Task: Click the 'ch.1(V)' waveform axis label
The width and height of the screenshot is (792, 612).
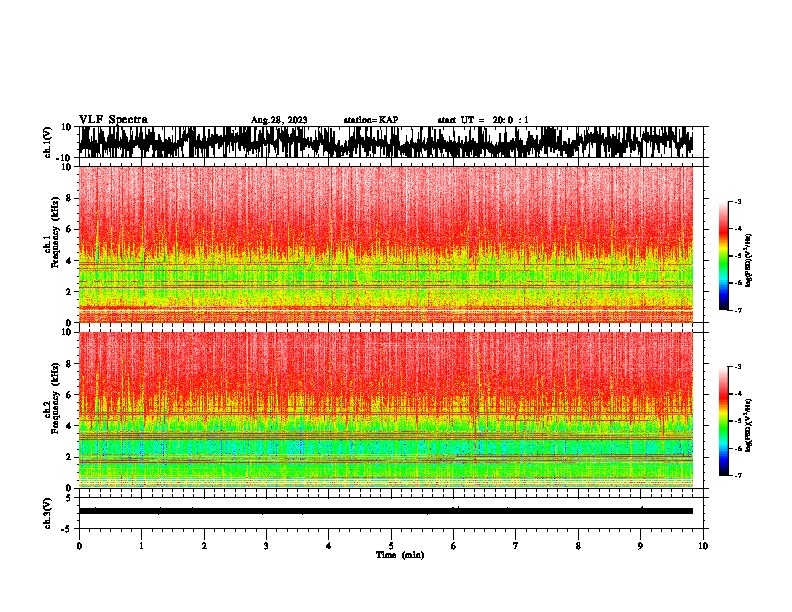Action: 48,142
